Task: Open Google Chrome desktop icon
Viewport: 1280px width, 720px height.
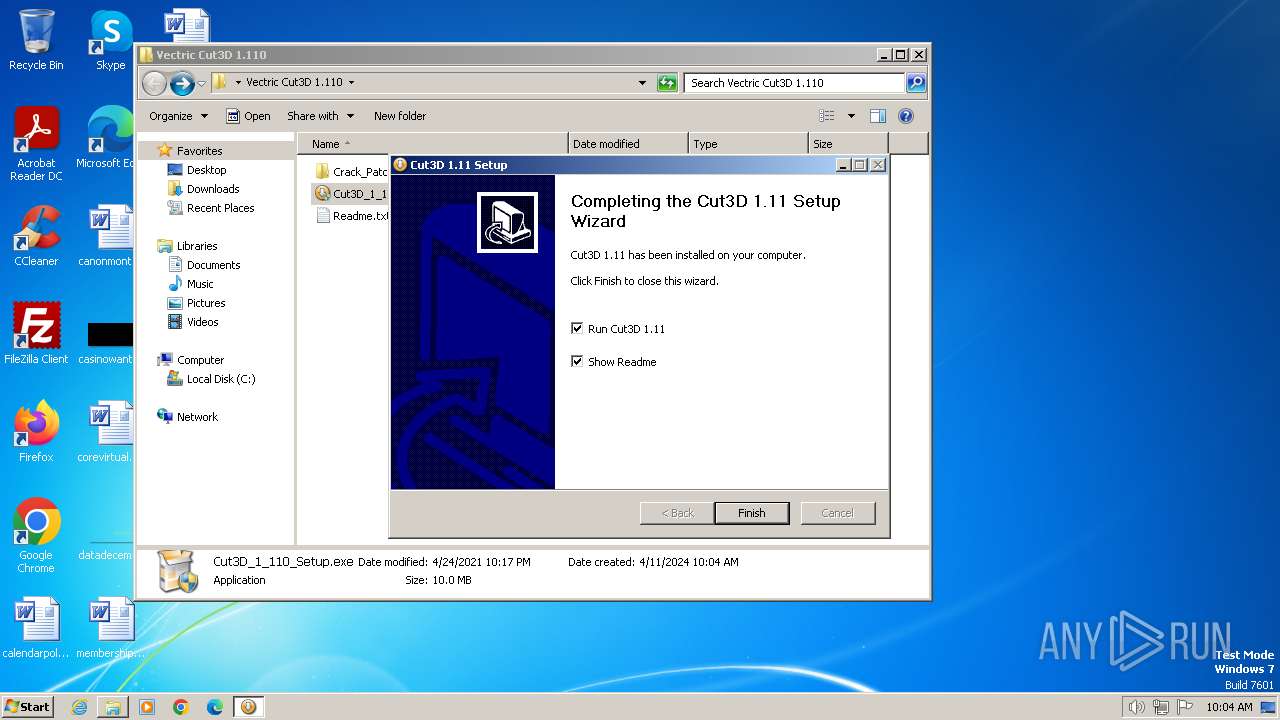Action: pos(36,536)
